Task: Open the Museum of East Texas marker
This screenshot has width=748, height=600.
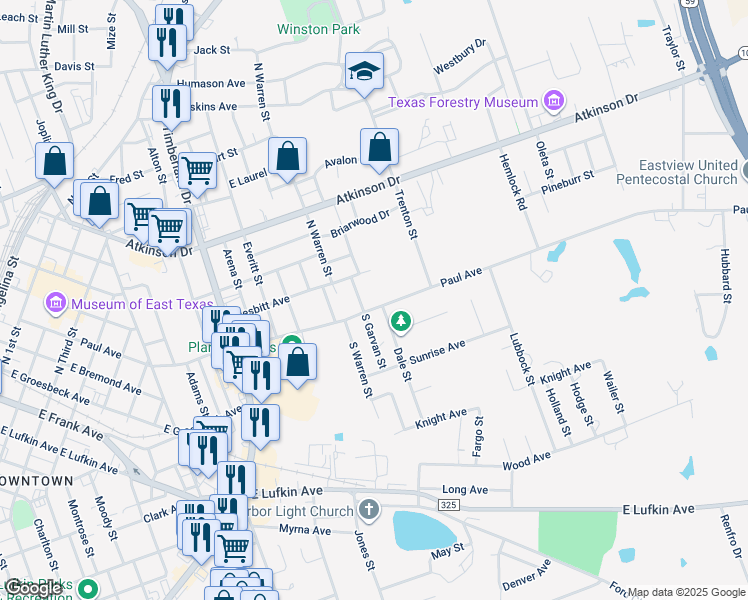Action: point(55,301)
